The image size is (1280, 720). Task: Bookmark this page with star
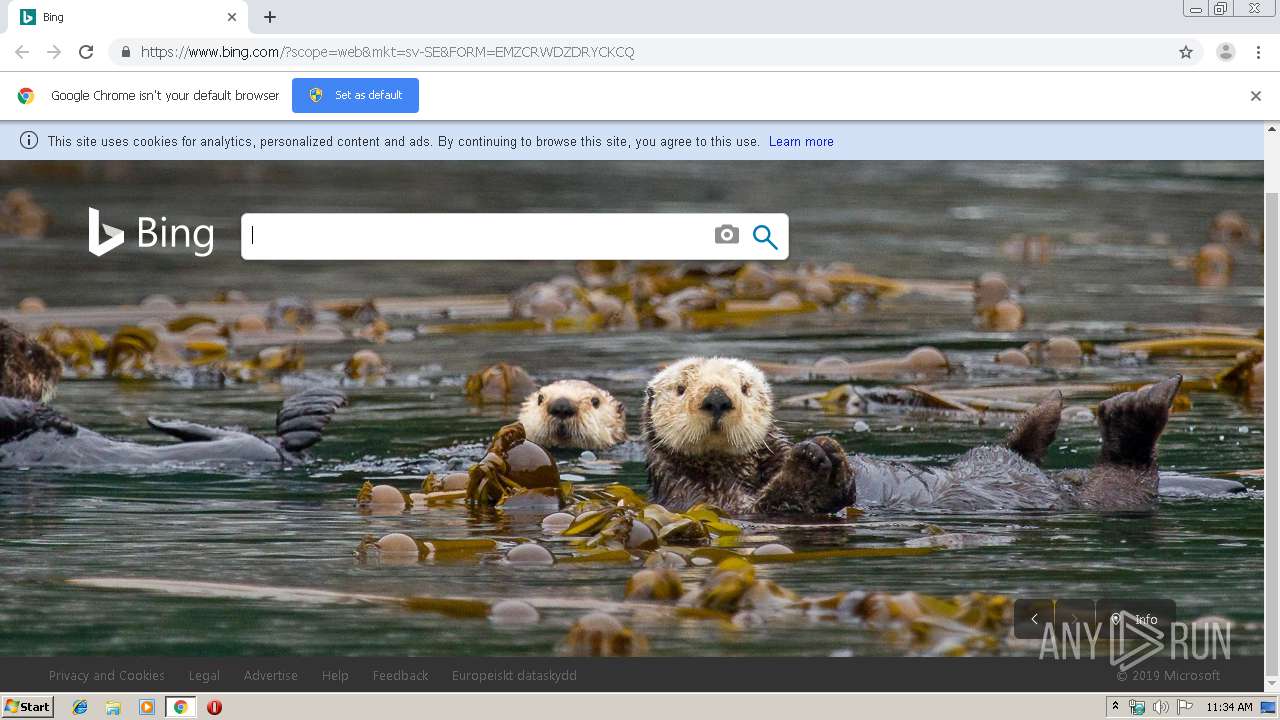tap(1186, 52)
